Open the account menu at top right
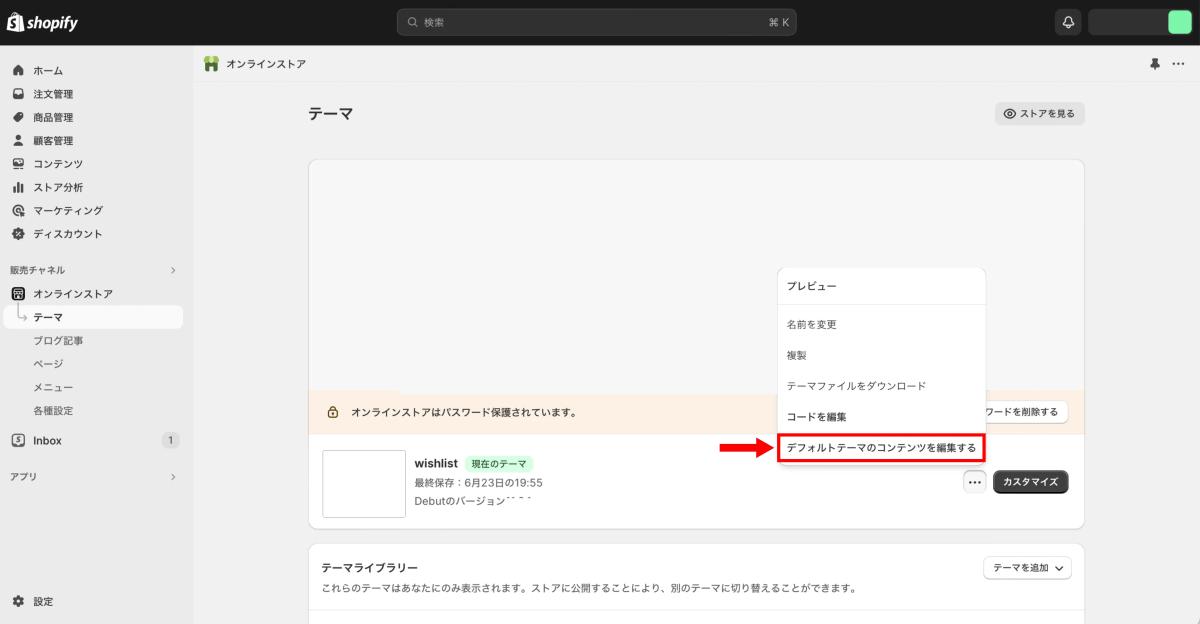The width and height of the screenshot is (1200, 624). point(1141,22)
